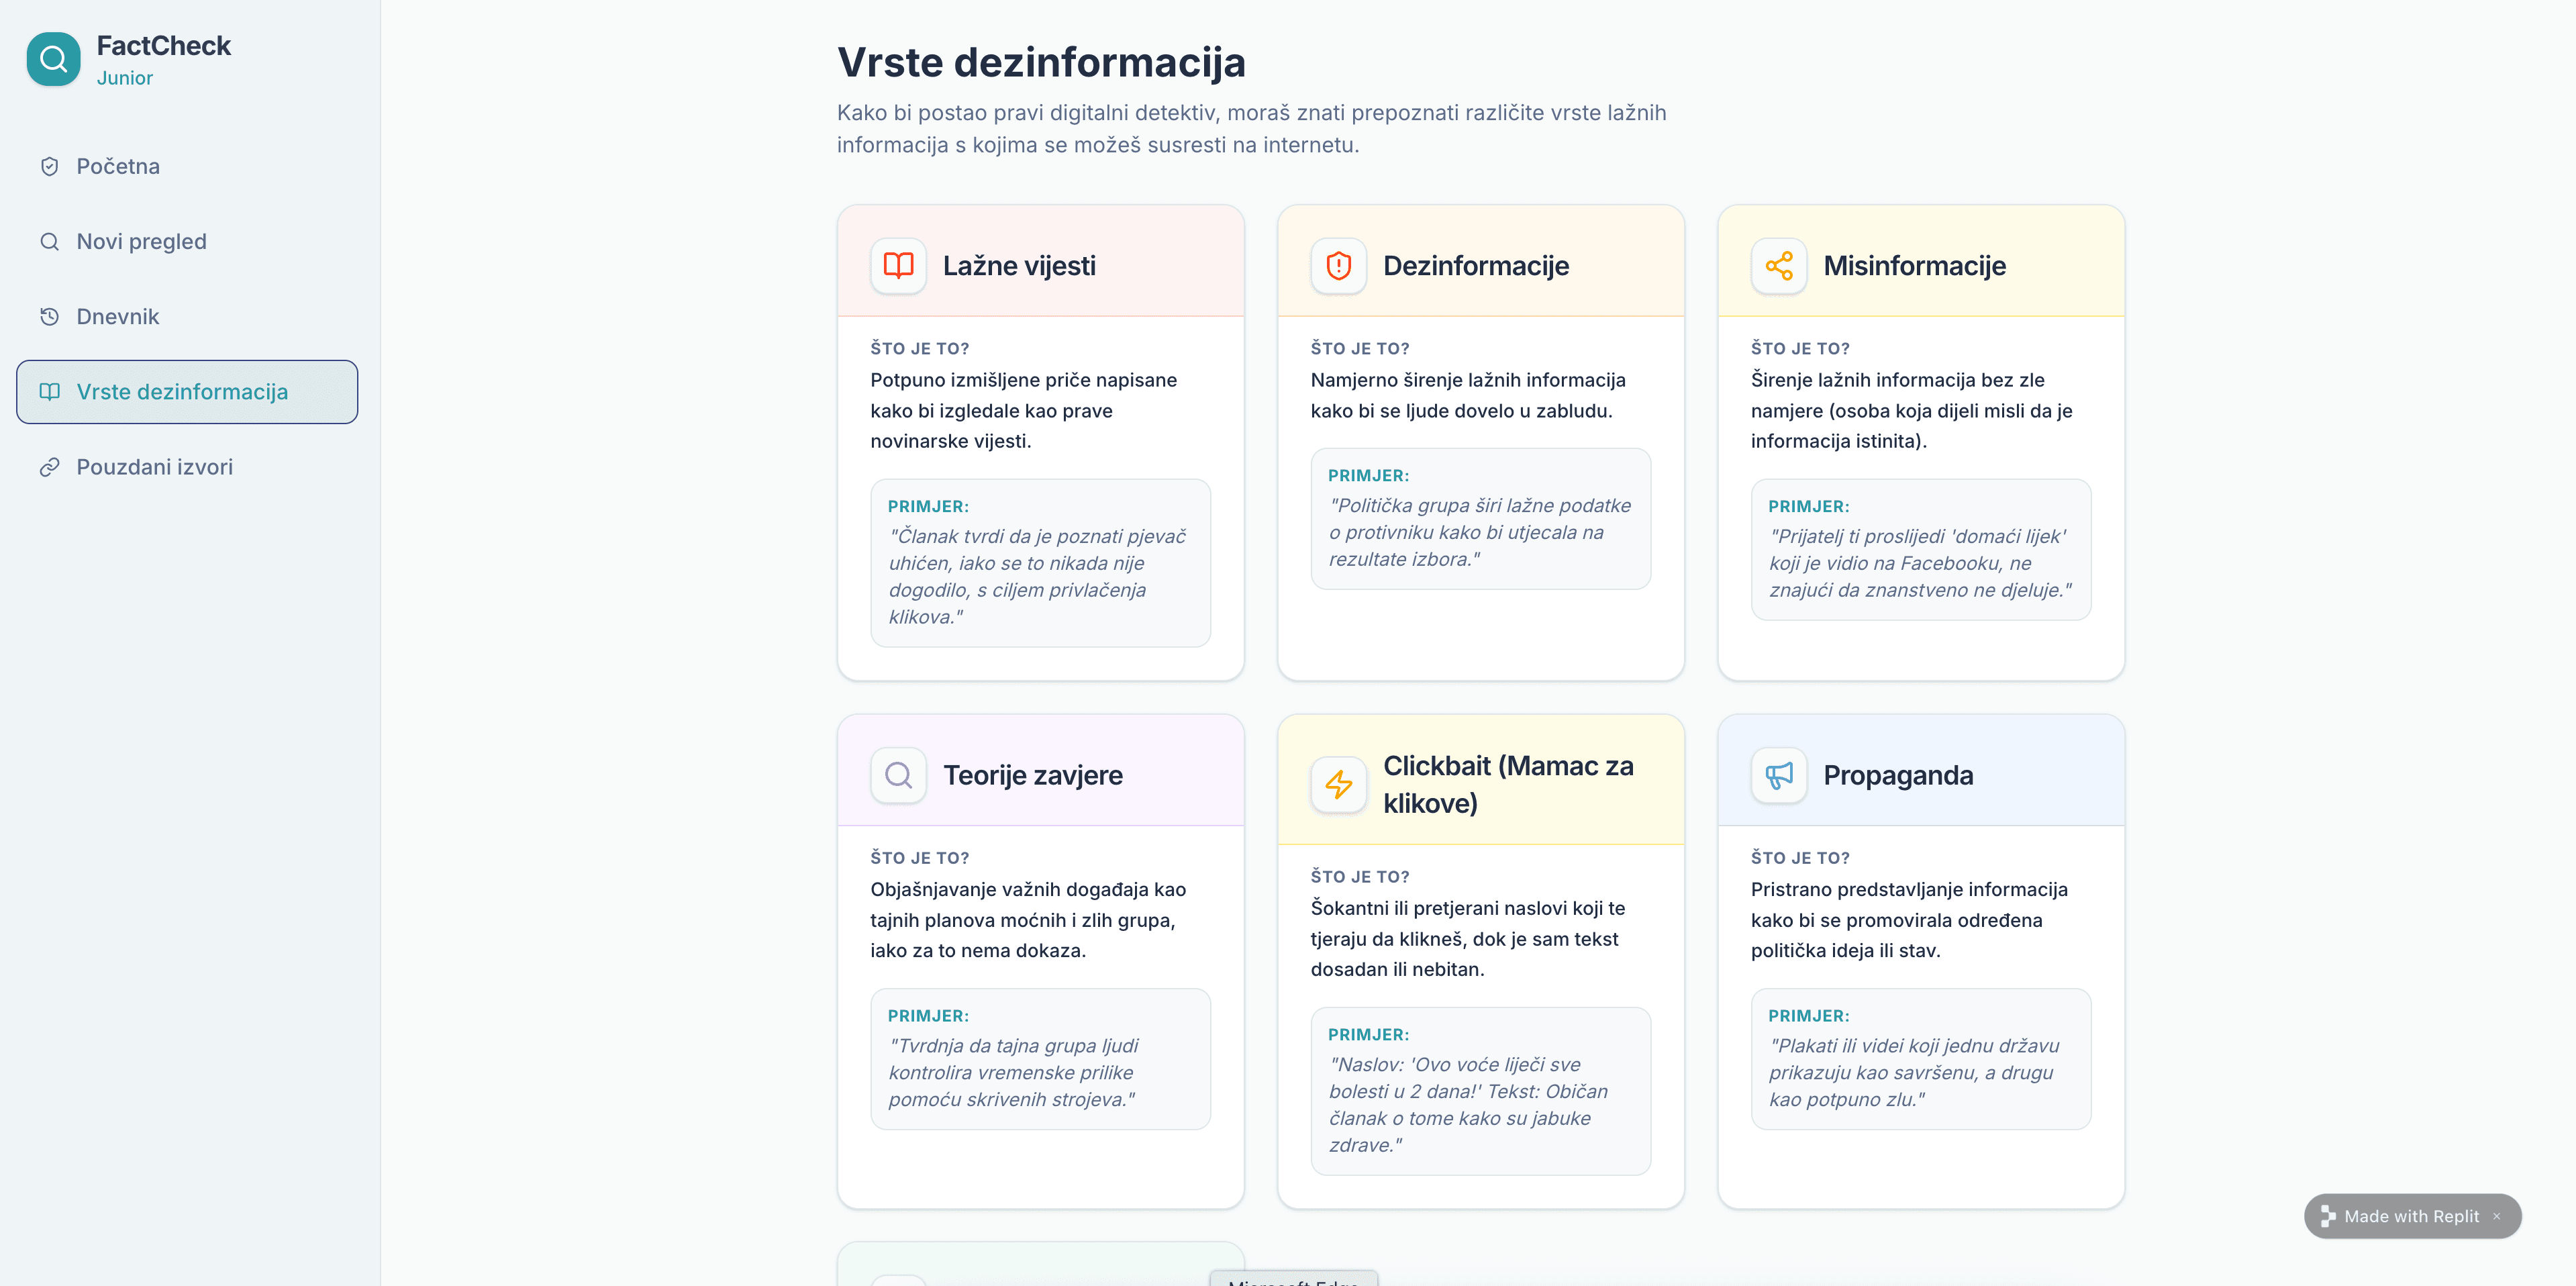
Task: Click the shield alert icon on Dezinformacije card
Action: [1338, 265]
